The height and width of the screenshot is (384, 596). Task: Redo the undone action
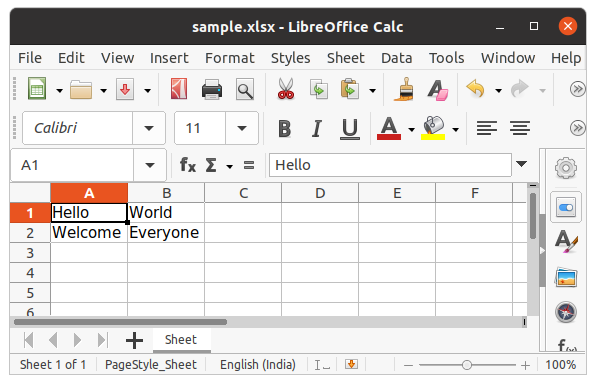click(x=520, y=89)
